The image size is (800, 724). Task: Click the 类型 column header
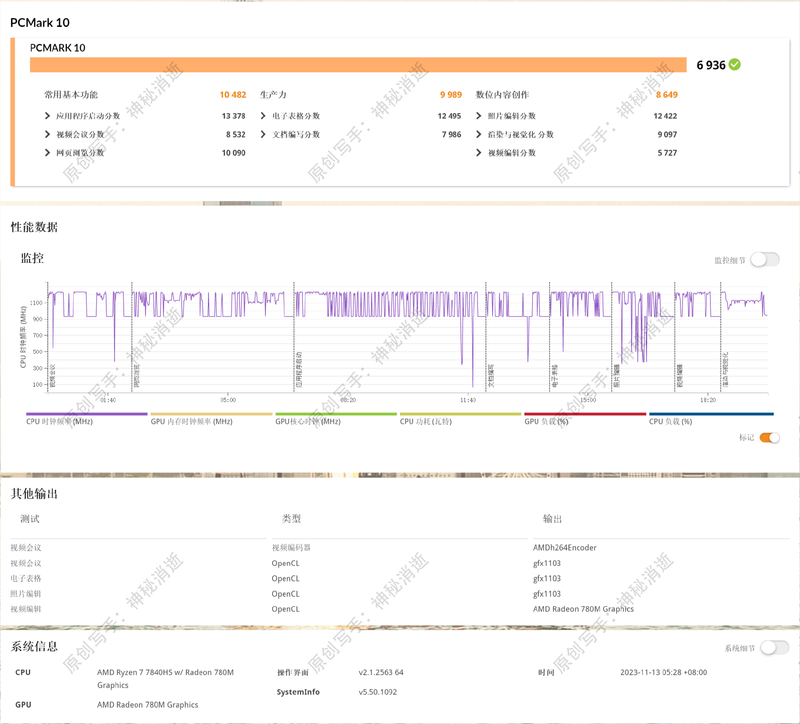pyautogui.click(x=291, y=519)
